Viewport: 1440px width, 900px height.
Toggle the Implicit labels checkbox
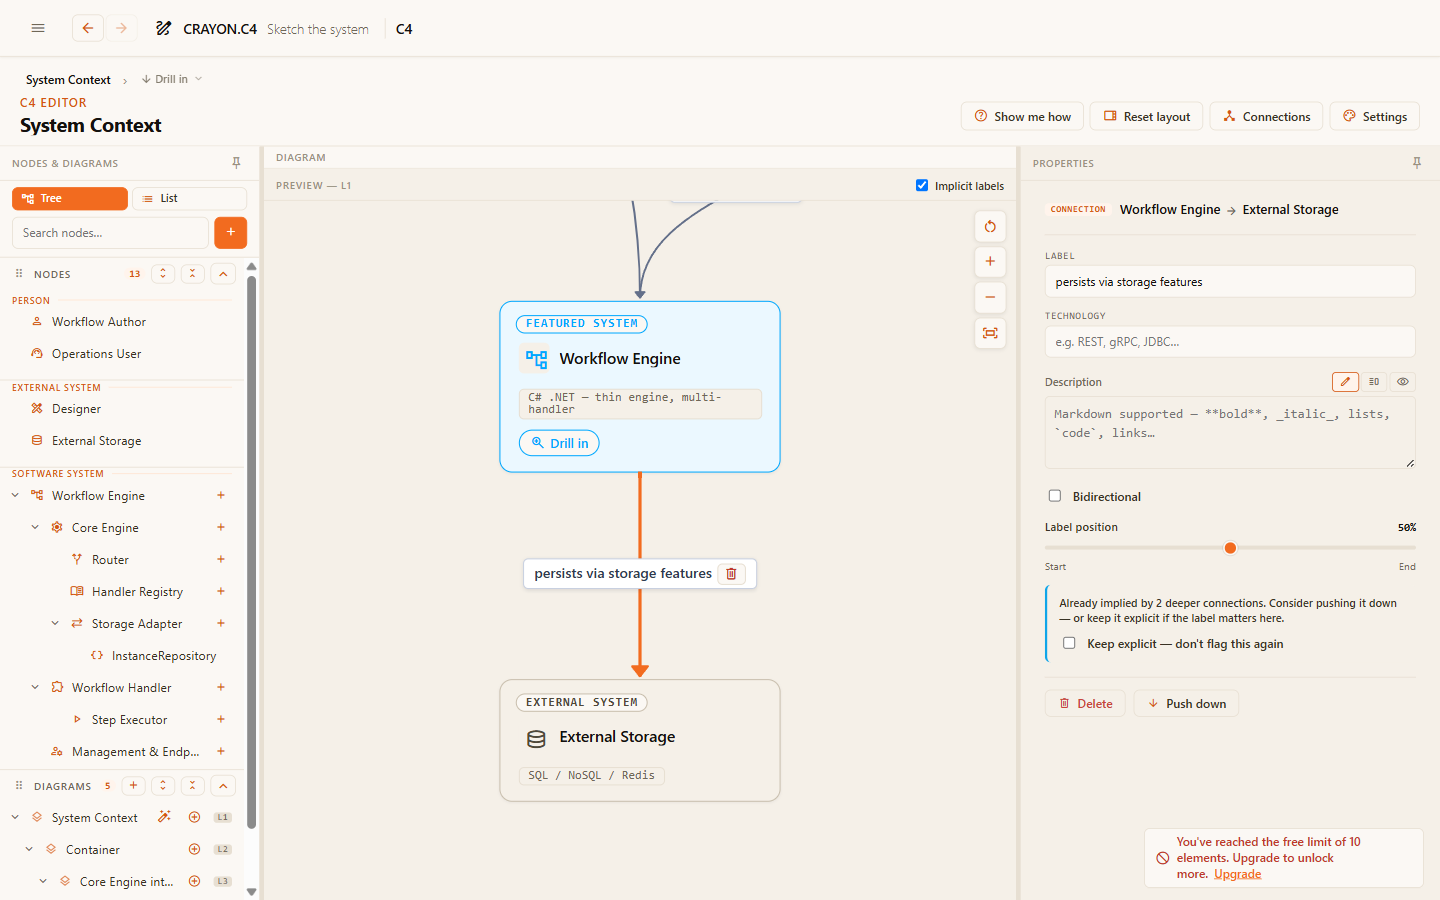922,185
